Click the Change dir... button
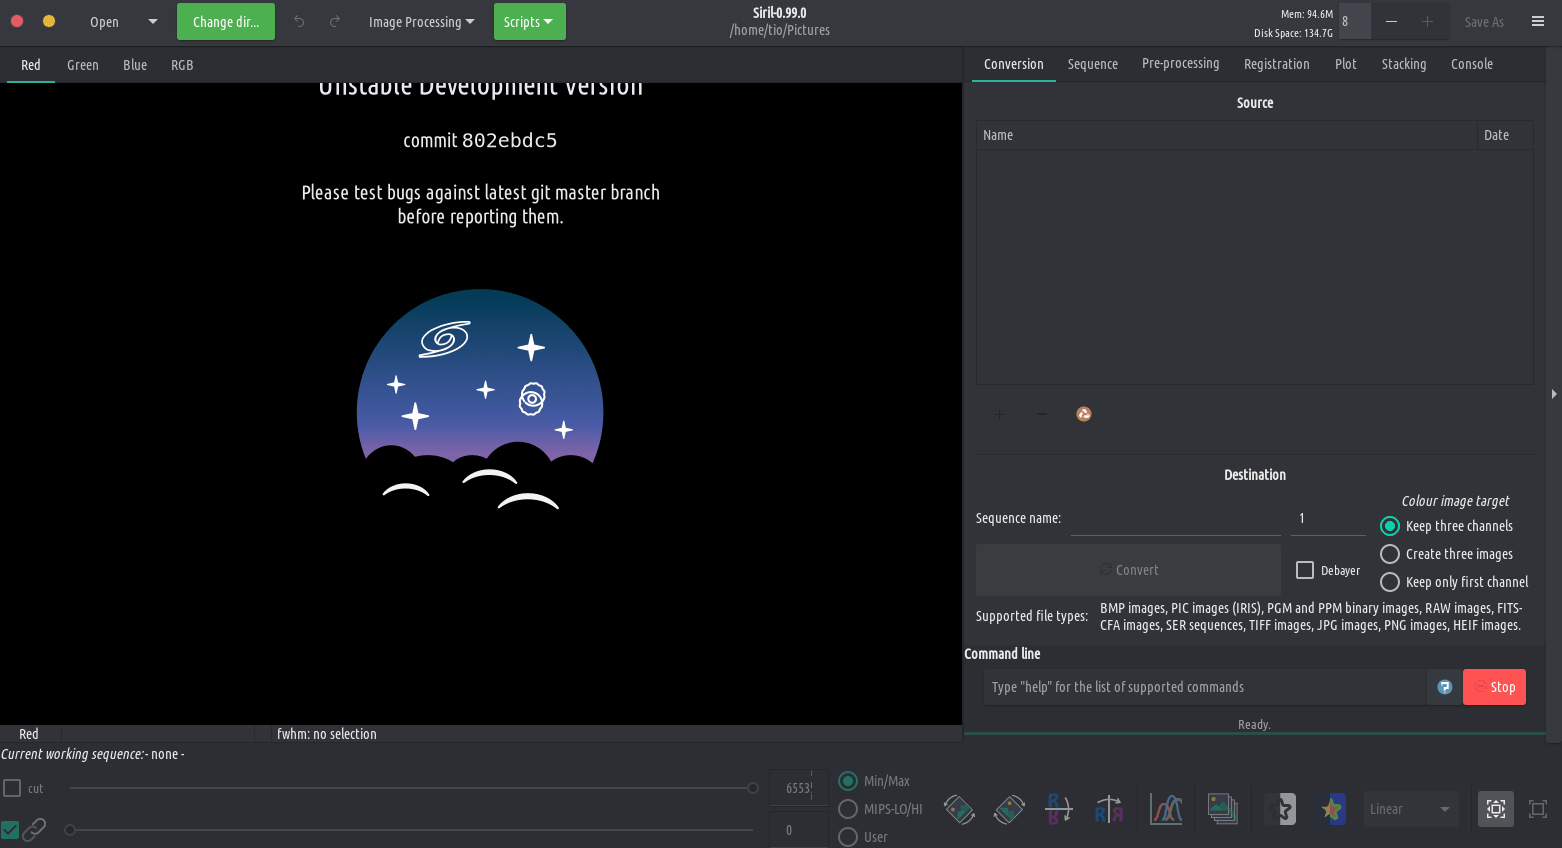 coord(226,22)
